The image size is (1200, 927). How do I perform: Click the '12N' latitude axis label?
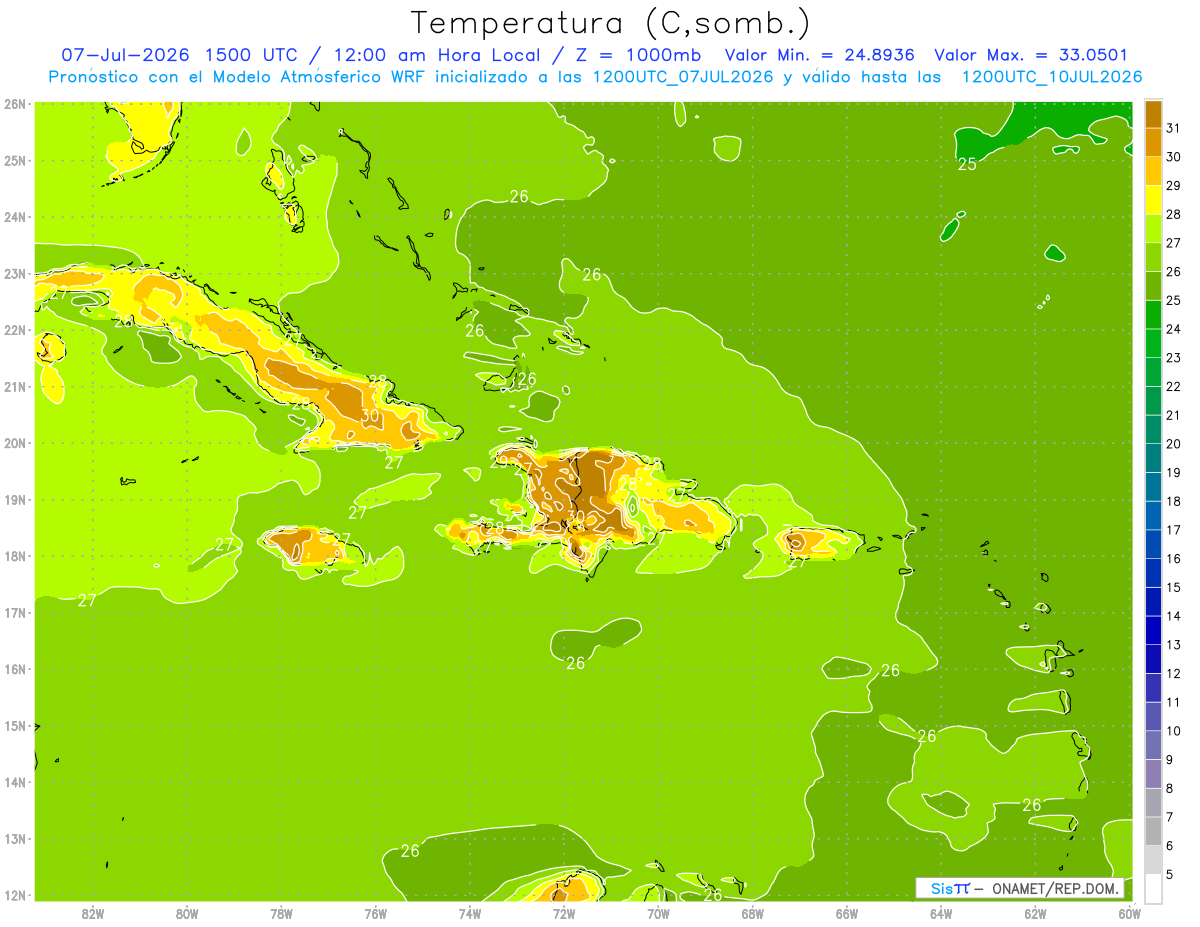[x=14, y=895]
